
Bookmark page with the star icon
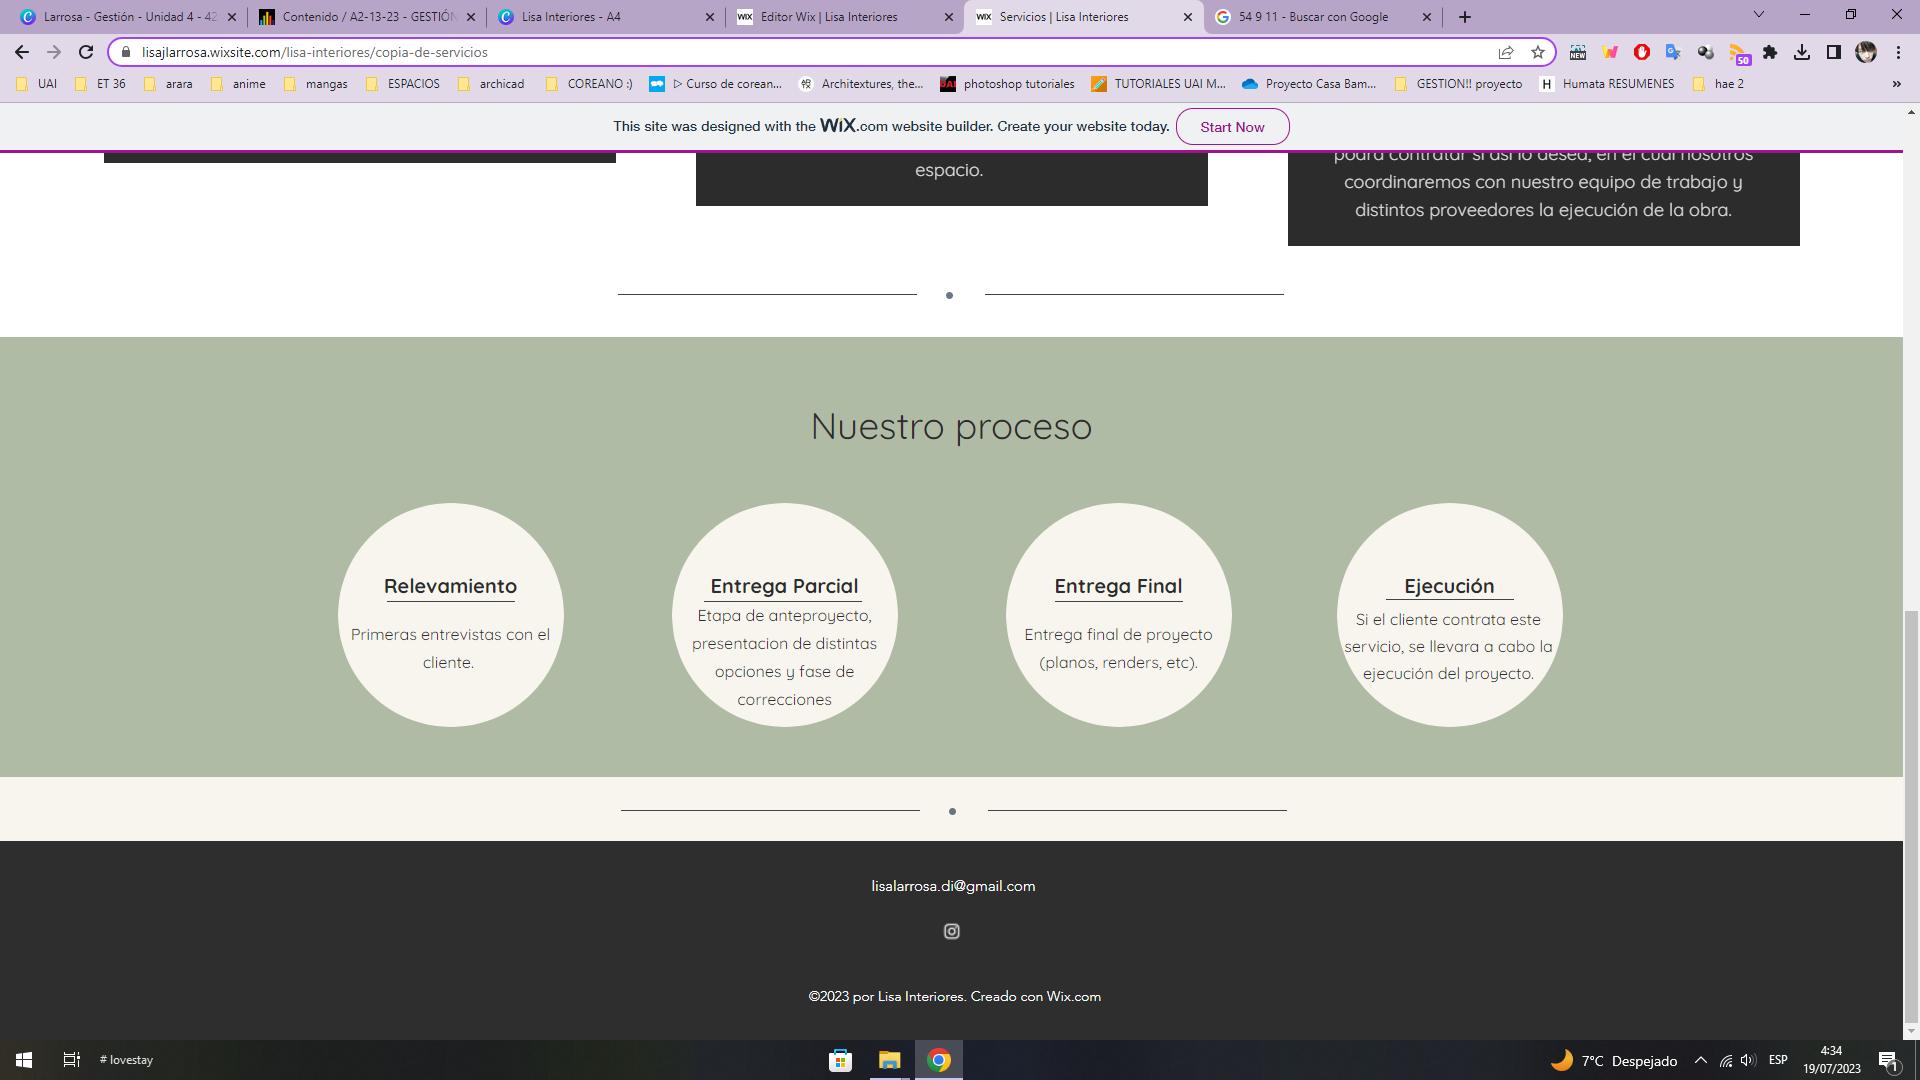pos(1538,52)
